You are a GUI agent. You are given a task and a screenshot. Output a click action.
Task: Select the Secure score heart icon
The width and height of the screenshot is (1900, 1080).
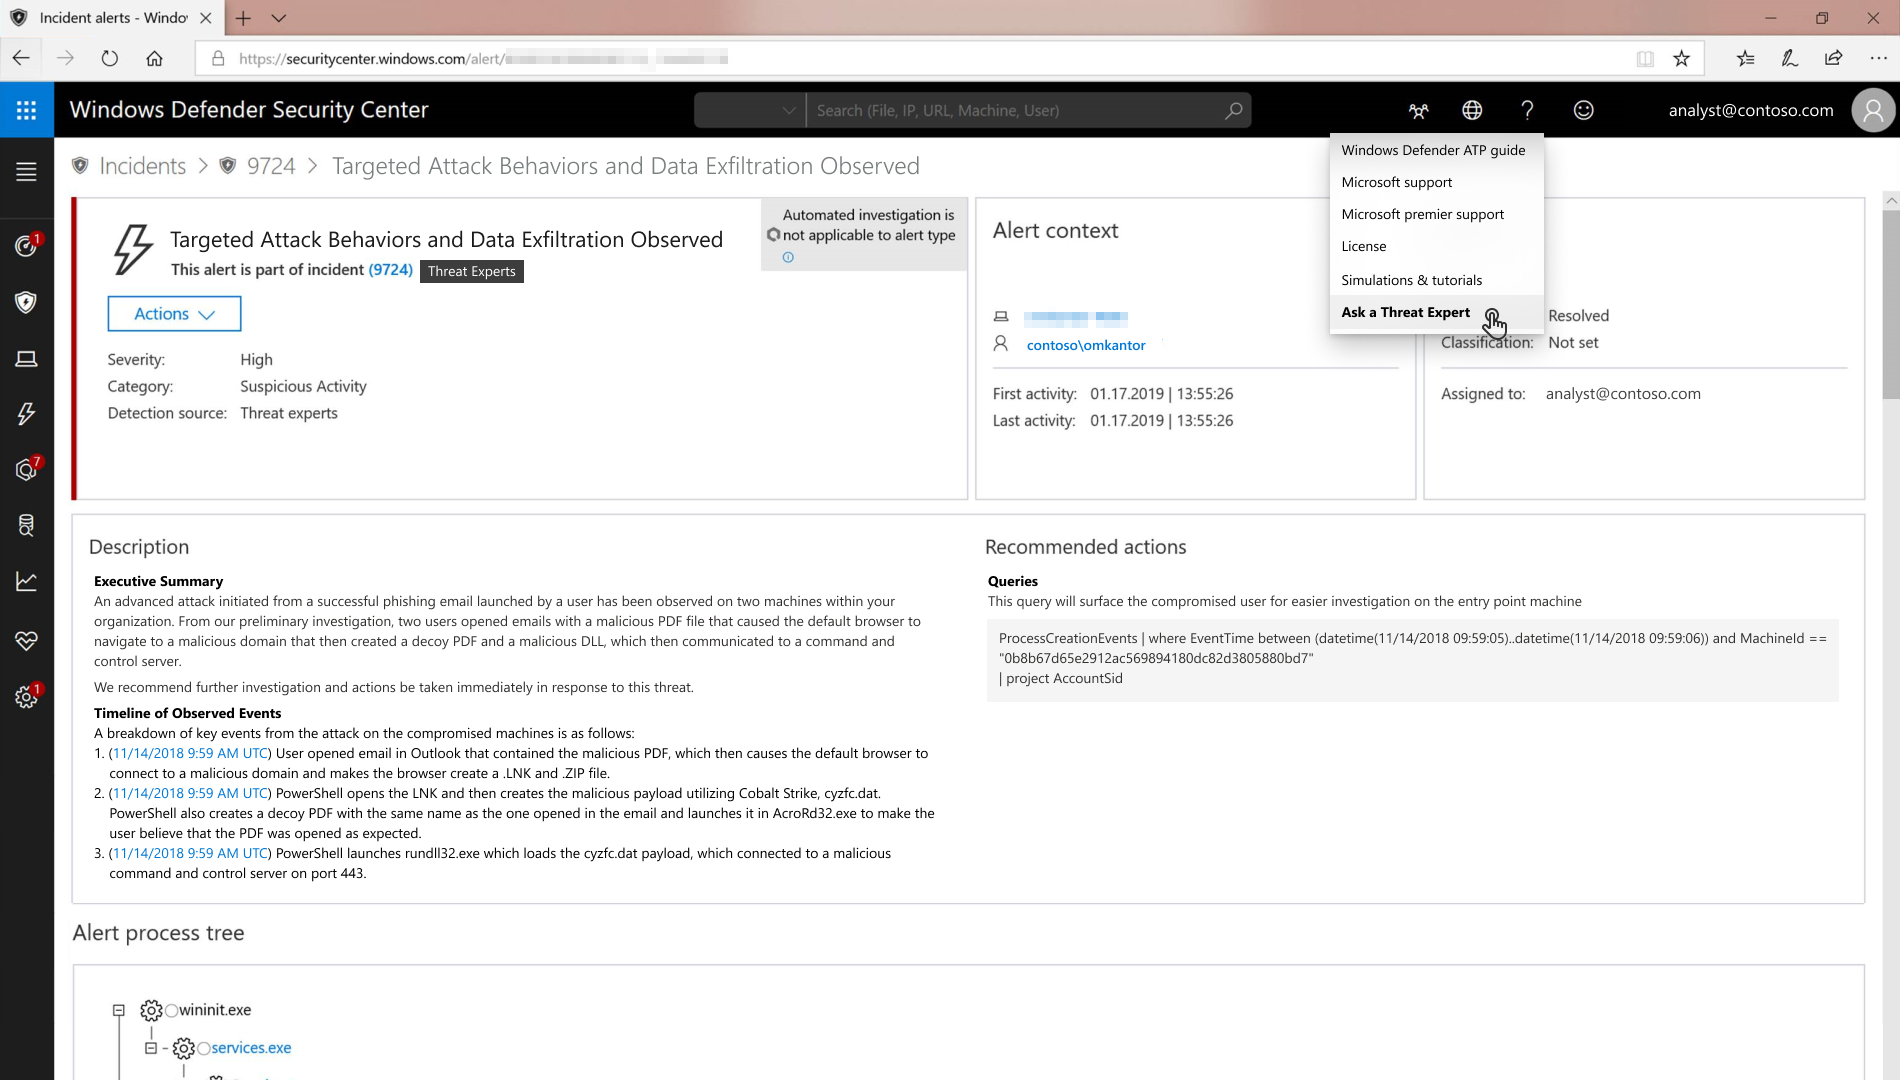[x=27, y=641]
